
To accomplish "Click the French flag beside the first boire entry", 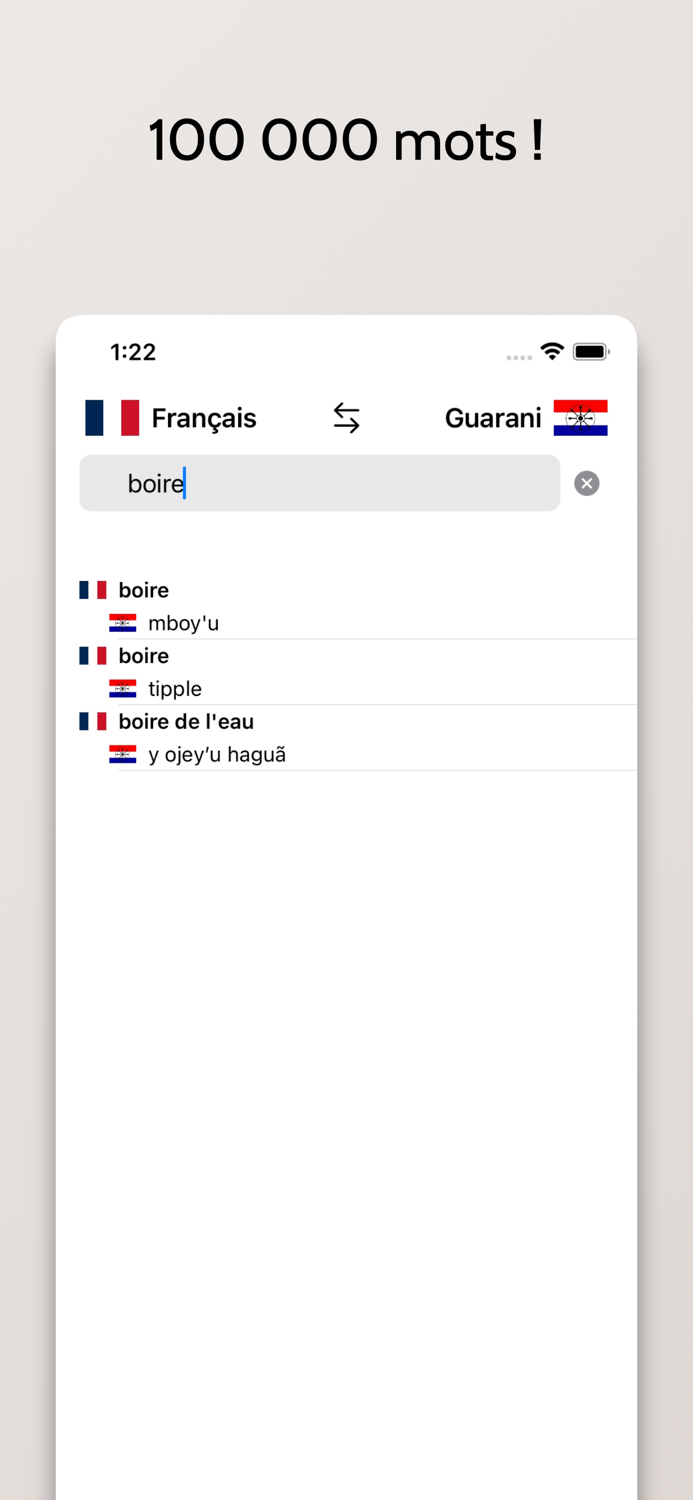I will click(x=92, y=590).
